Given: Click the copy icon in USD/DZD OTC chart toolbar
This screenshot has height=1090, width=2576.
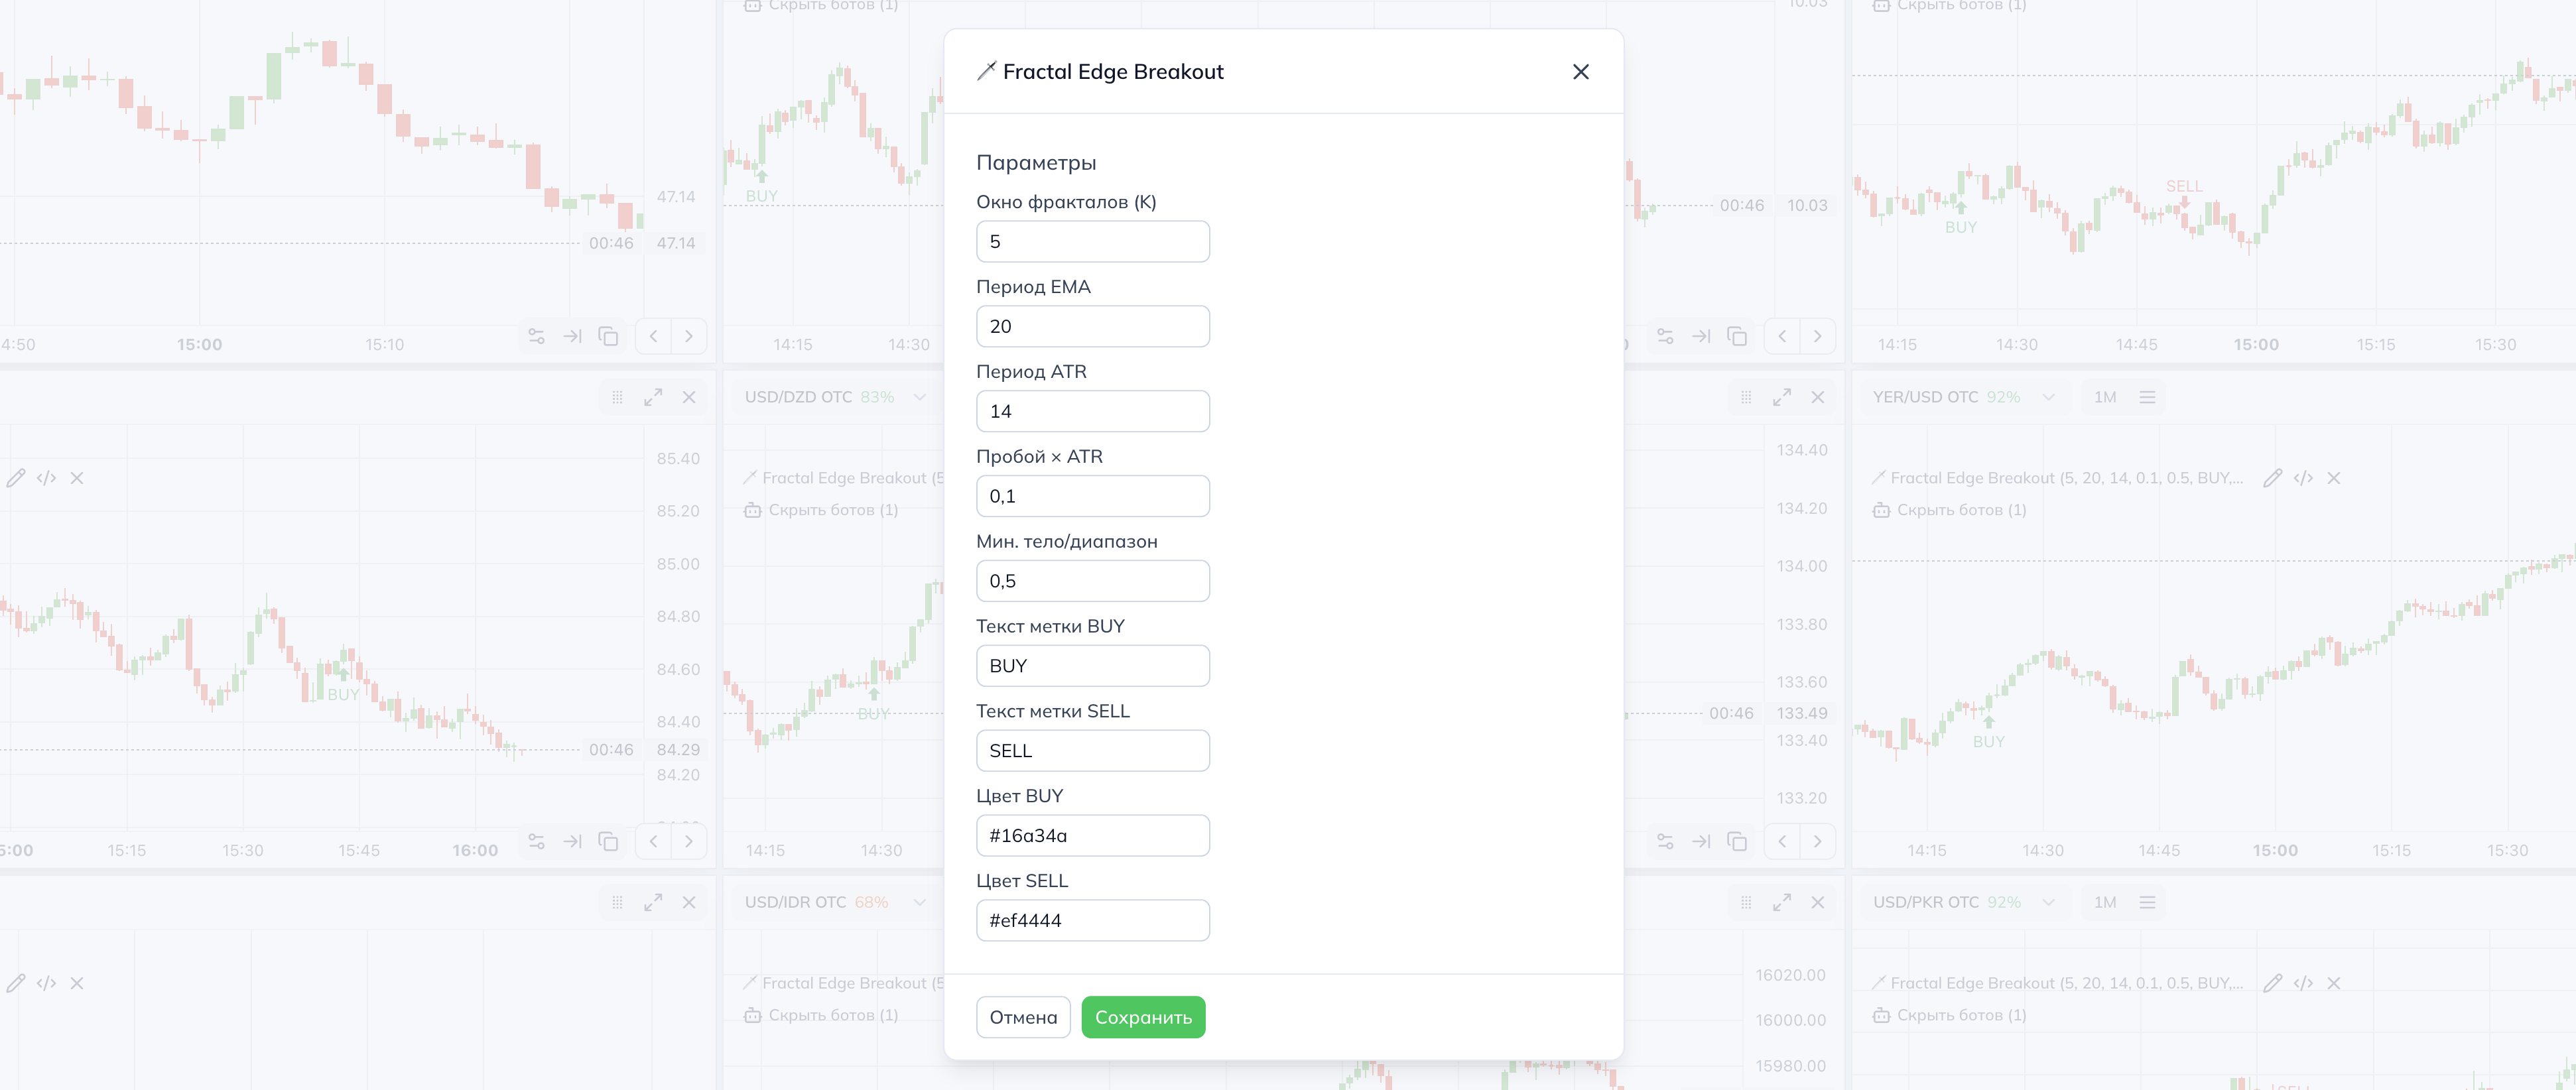Looking at the screenshot, I should point(1737,841).
